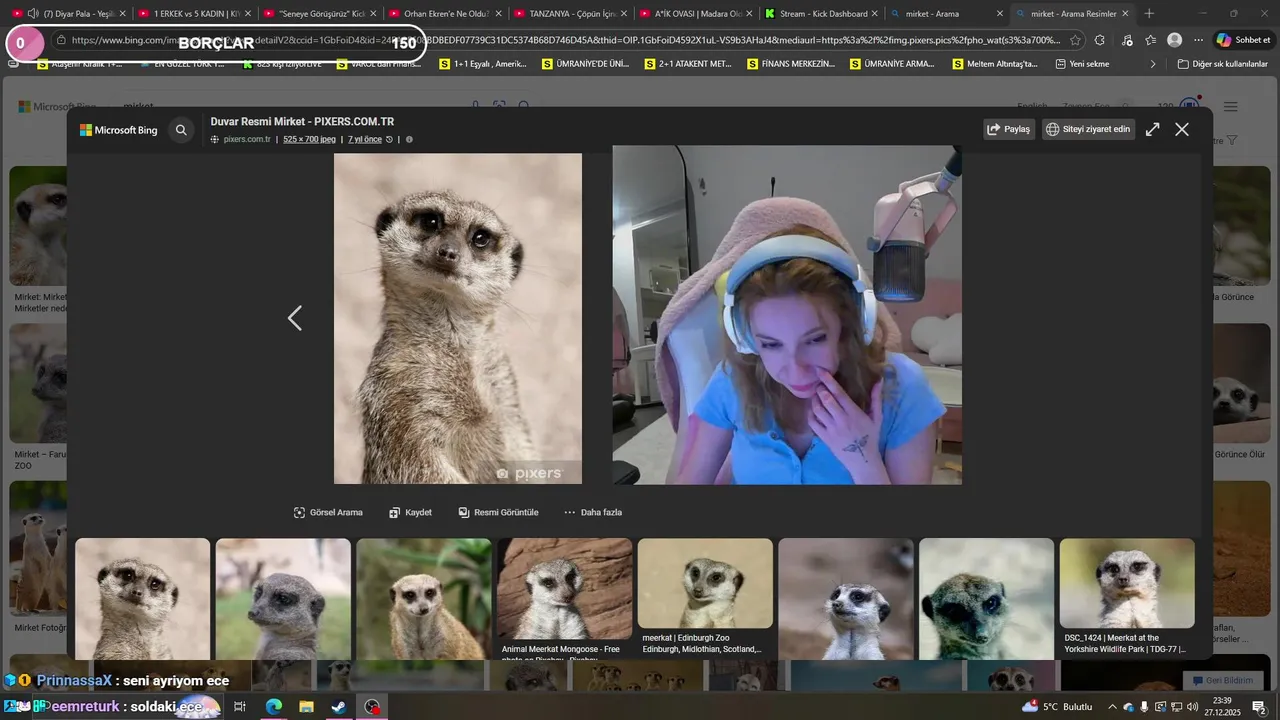Open a new browser tab with the plus icon
The height and width of the screenshot is (720, 1280).
pos(1149,14)
